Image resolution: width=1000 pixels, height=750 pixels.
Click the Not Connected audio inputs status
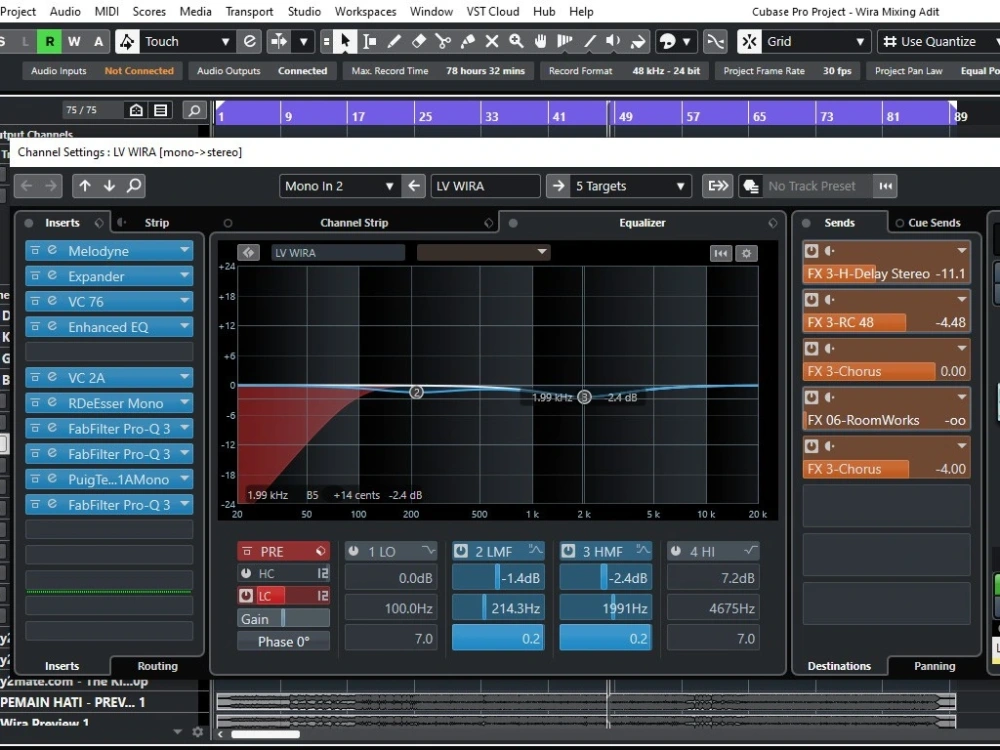tap(139, 70)
